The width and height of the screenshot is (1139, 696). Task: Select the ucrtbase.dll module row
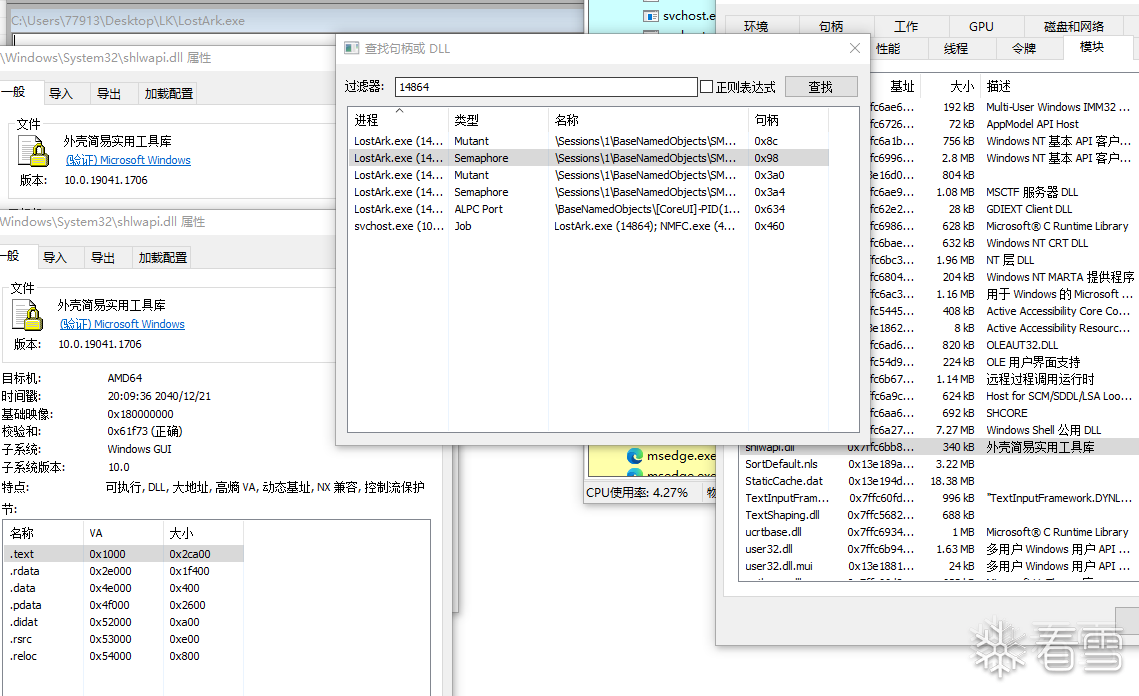[939, 532]
